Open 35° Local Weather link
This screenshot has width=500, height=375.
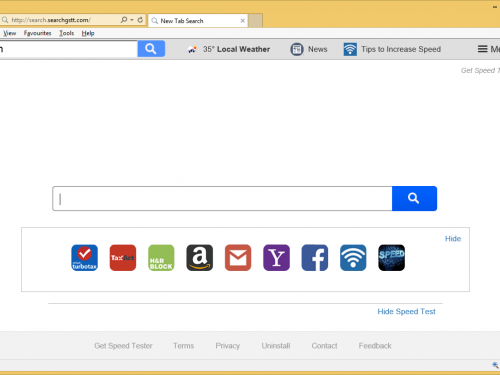[236, 49]
